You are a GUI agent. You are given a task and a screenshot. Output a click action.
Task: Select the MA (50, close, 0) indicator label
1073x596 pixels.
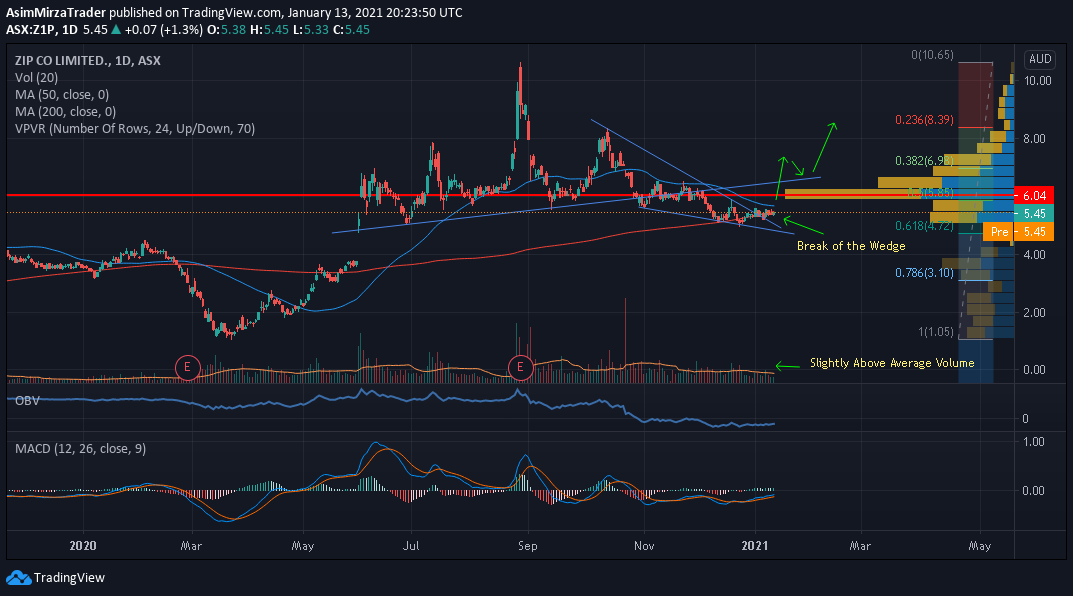pyautogui.click(x=62, y=95)
